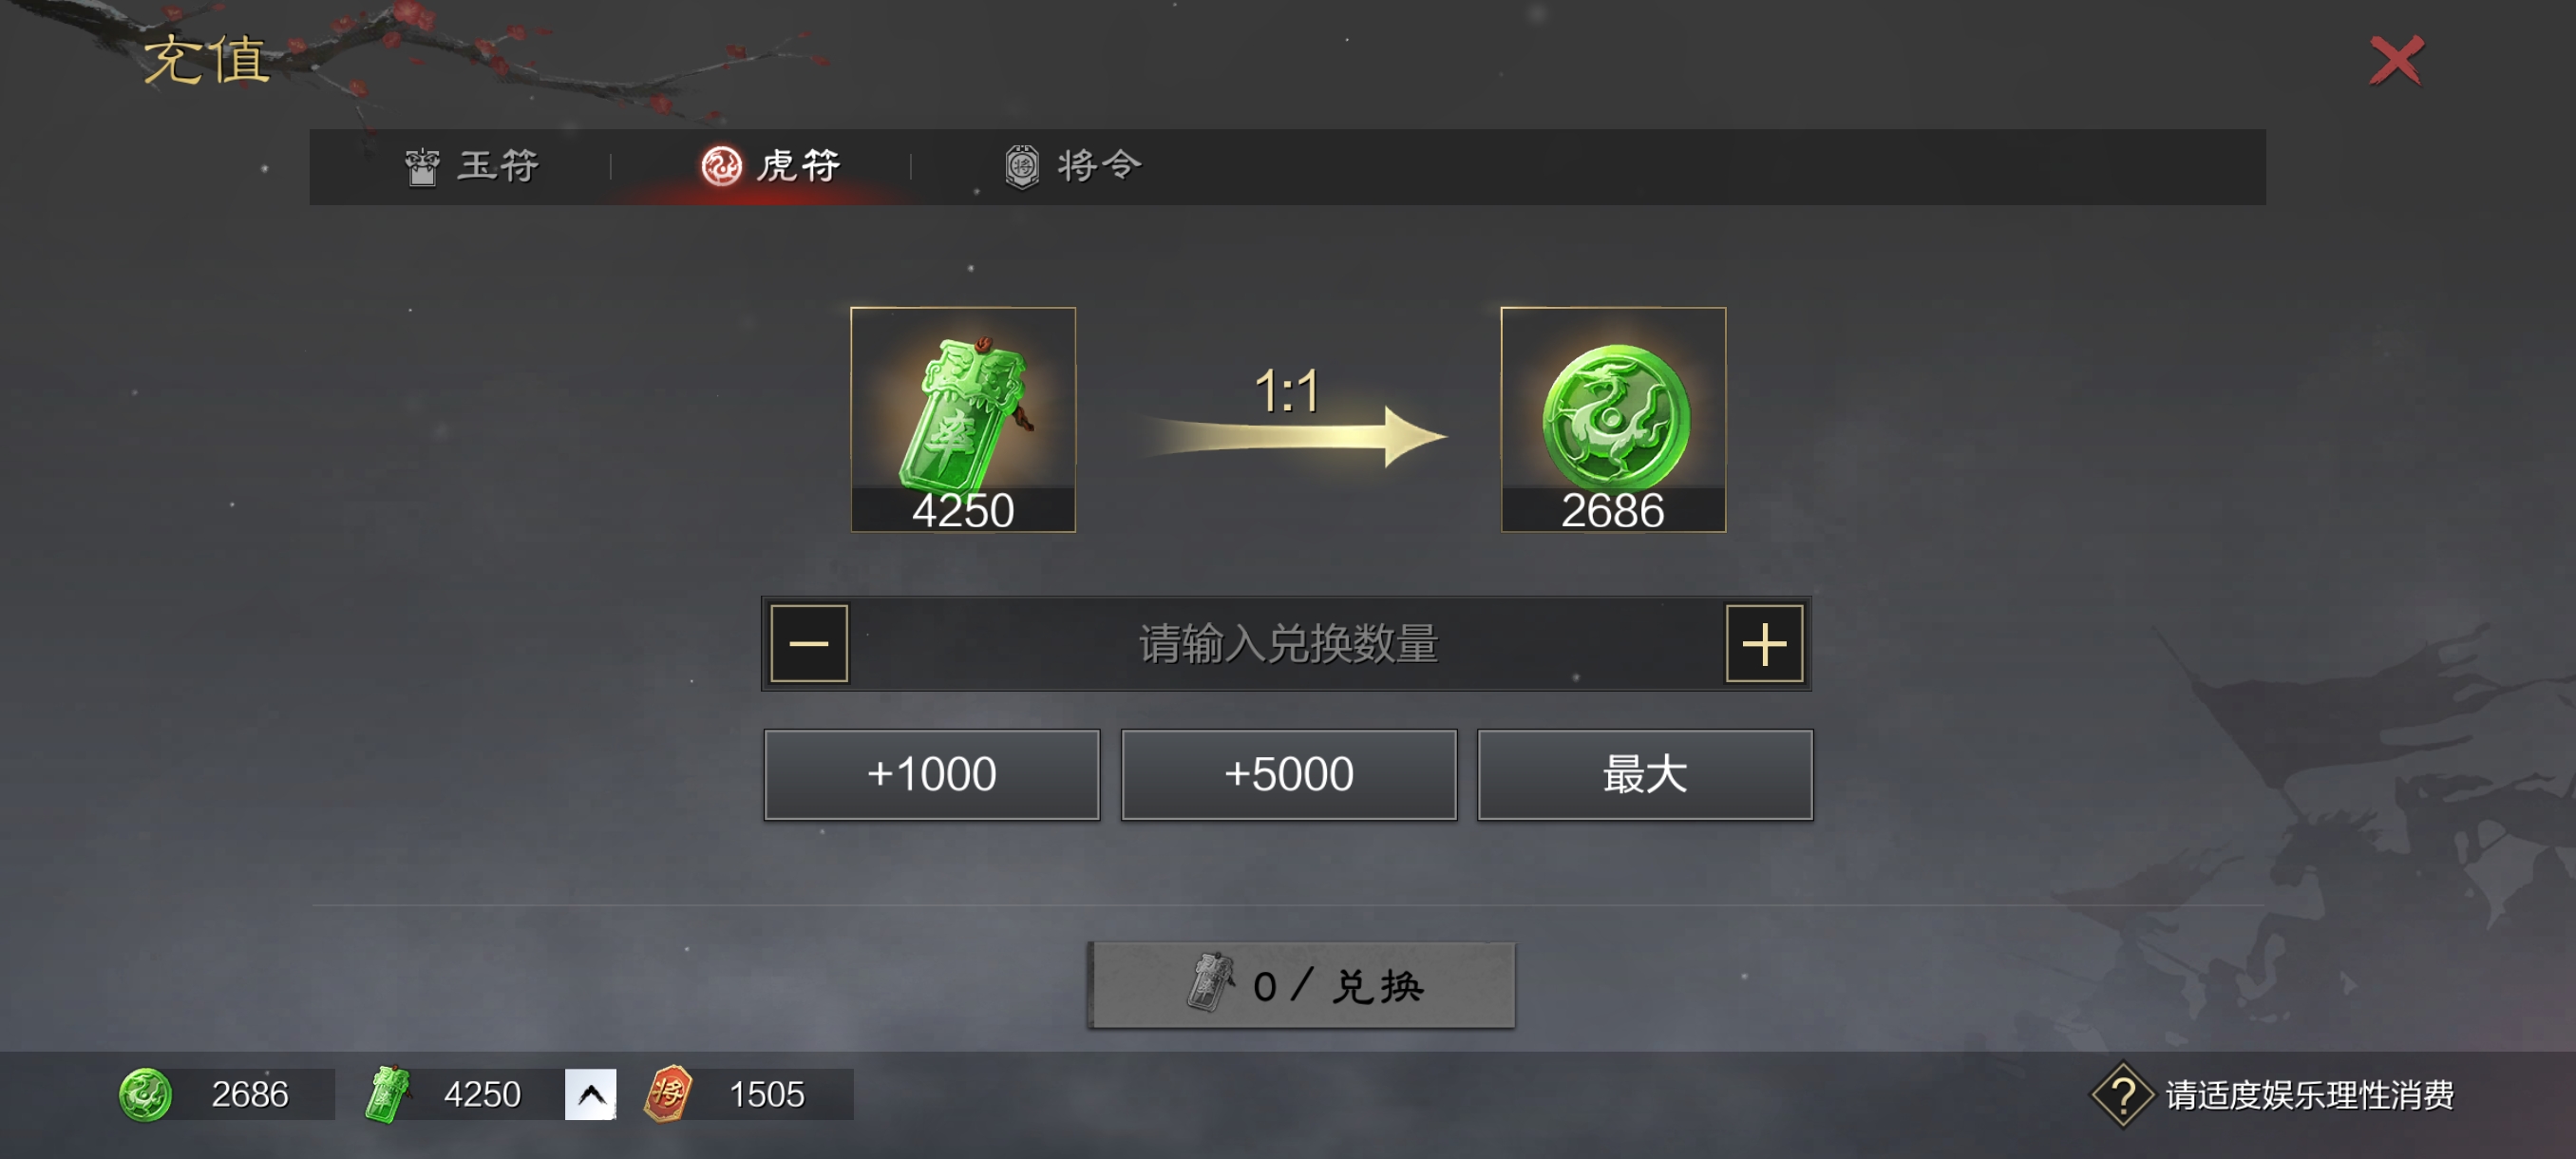Viewport: 2576px width, 1159px height.
Task: Open the question mark help icon
Action: (2122, 1095)
